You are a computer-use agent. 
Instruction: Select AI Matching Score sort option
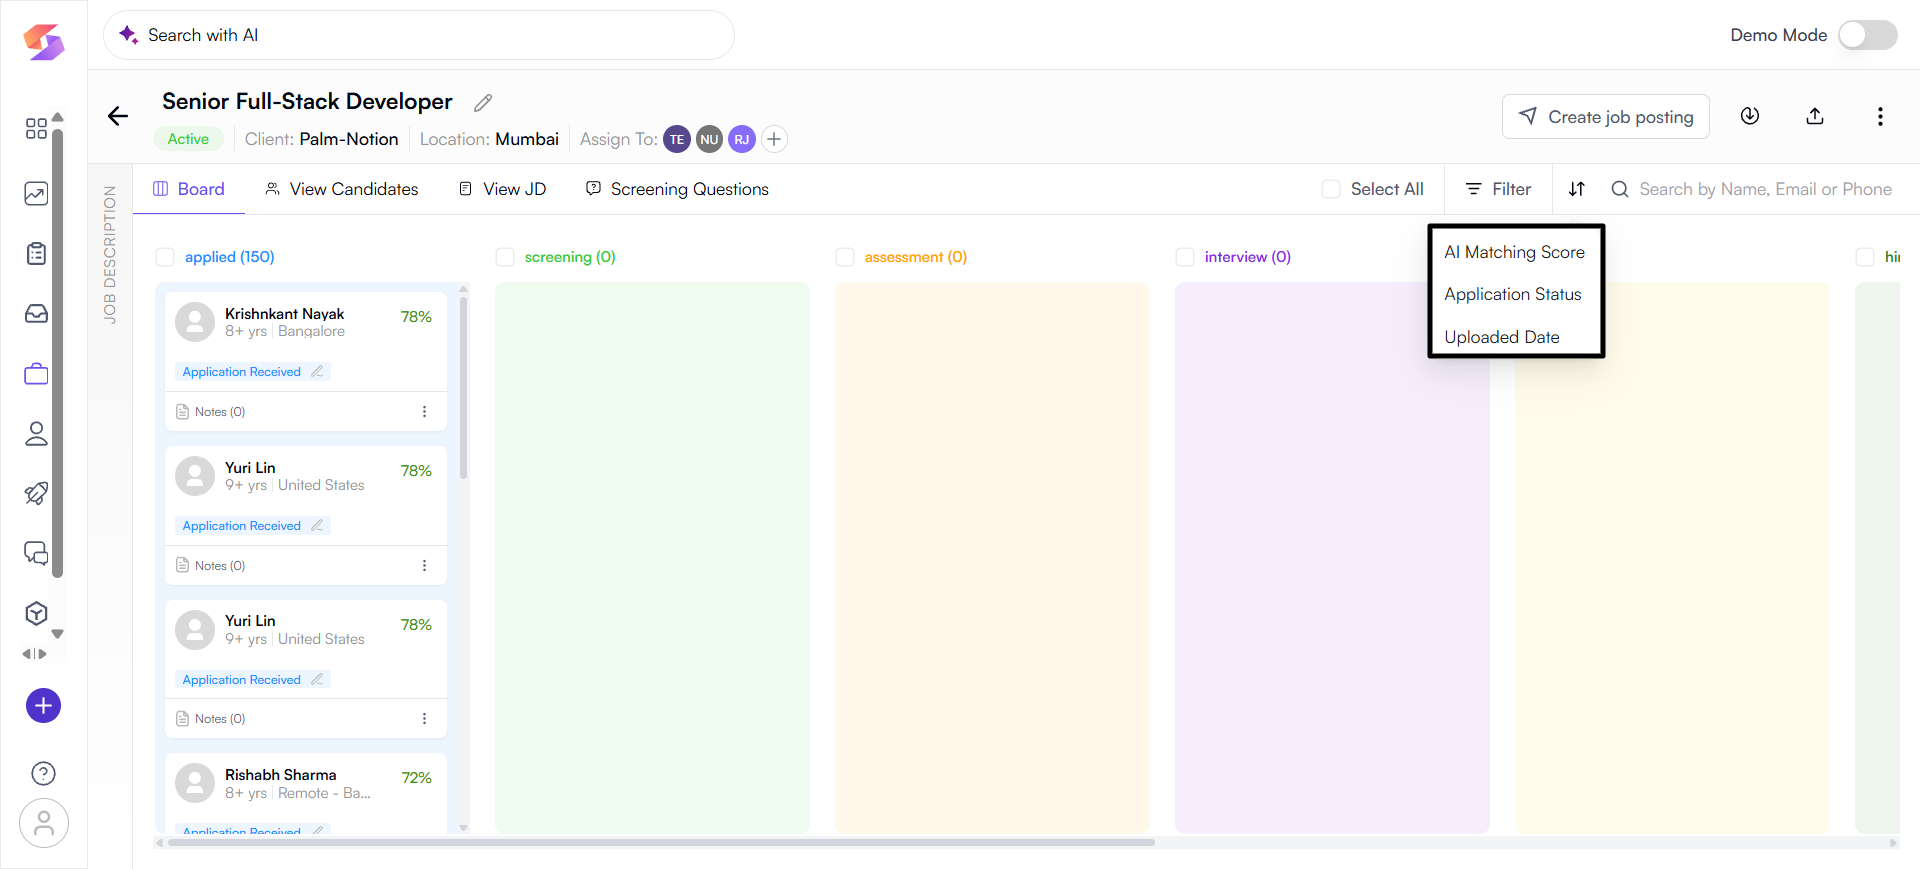coord(1514,252)
